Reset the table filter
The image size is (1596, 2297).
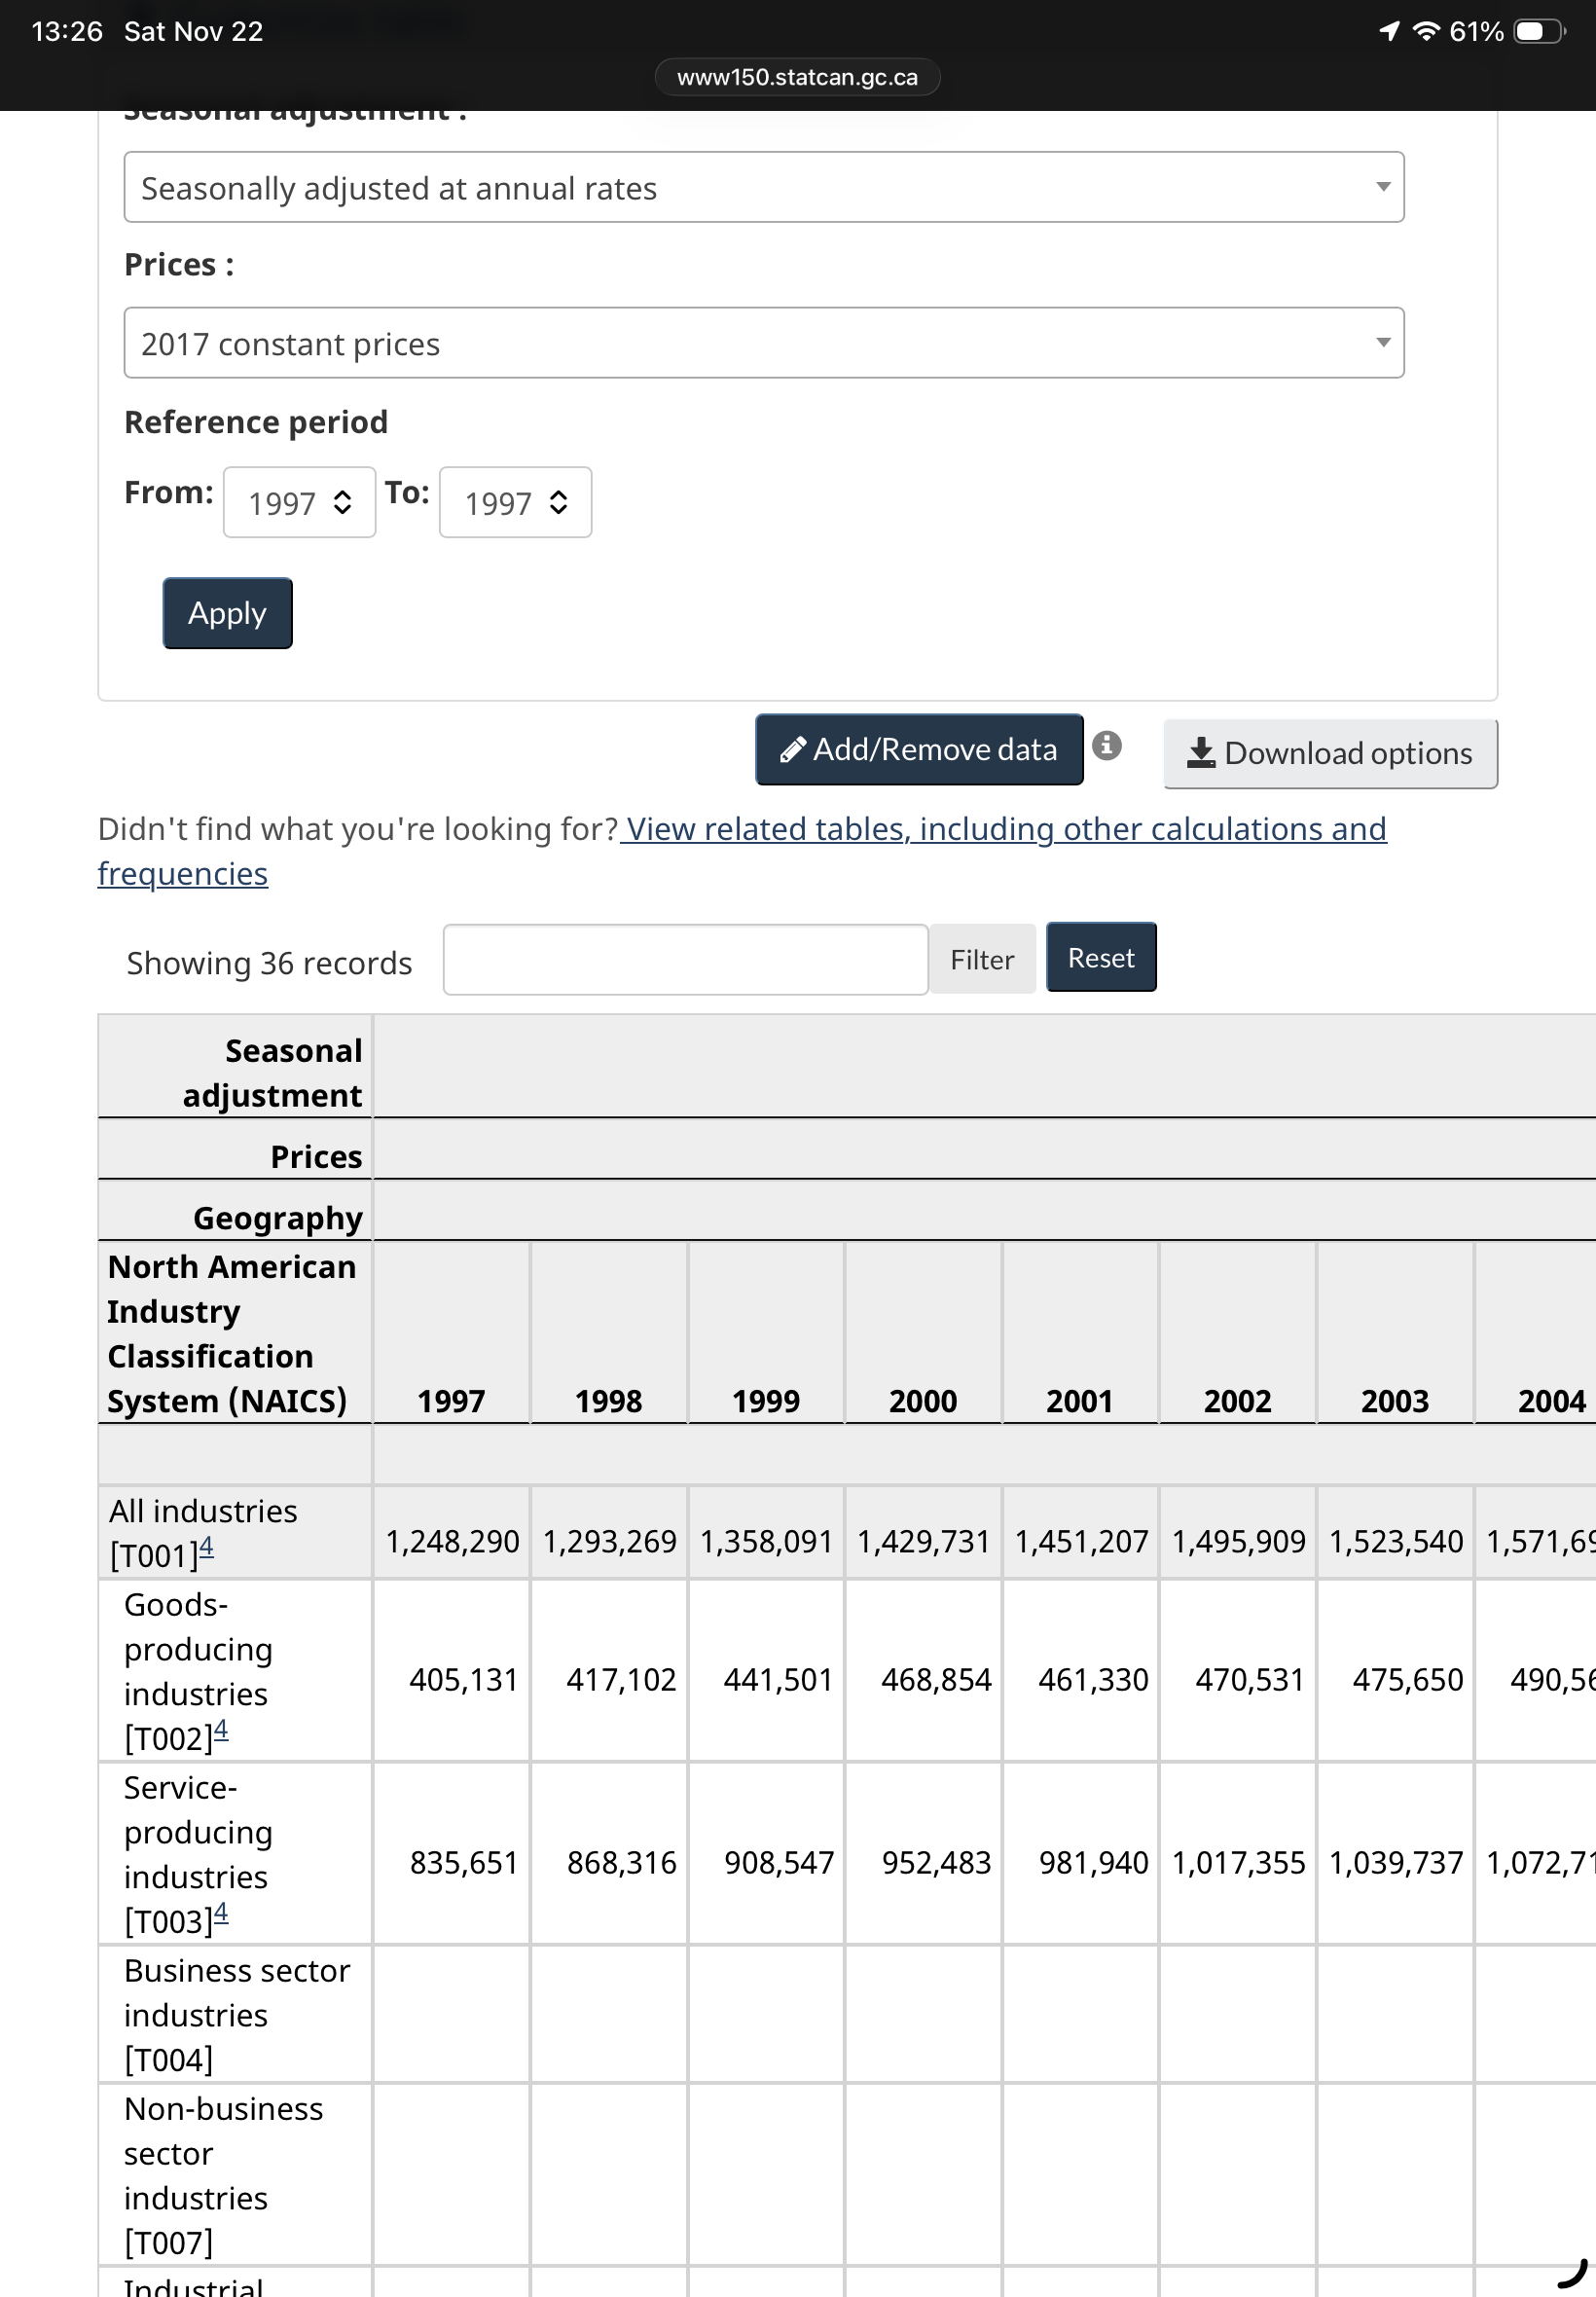(1100, 958)
